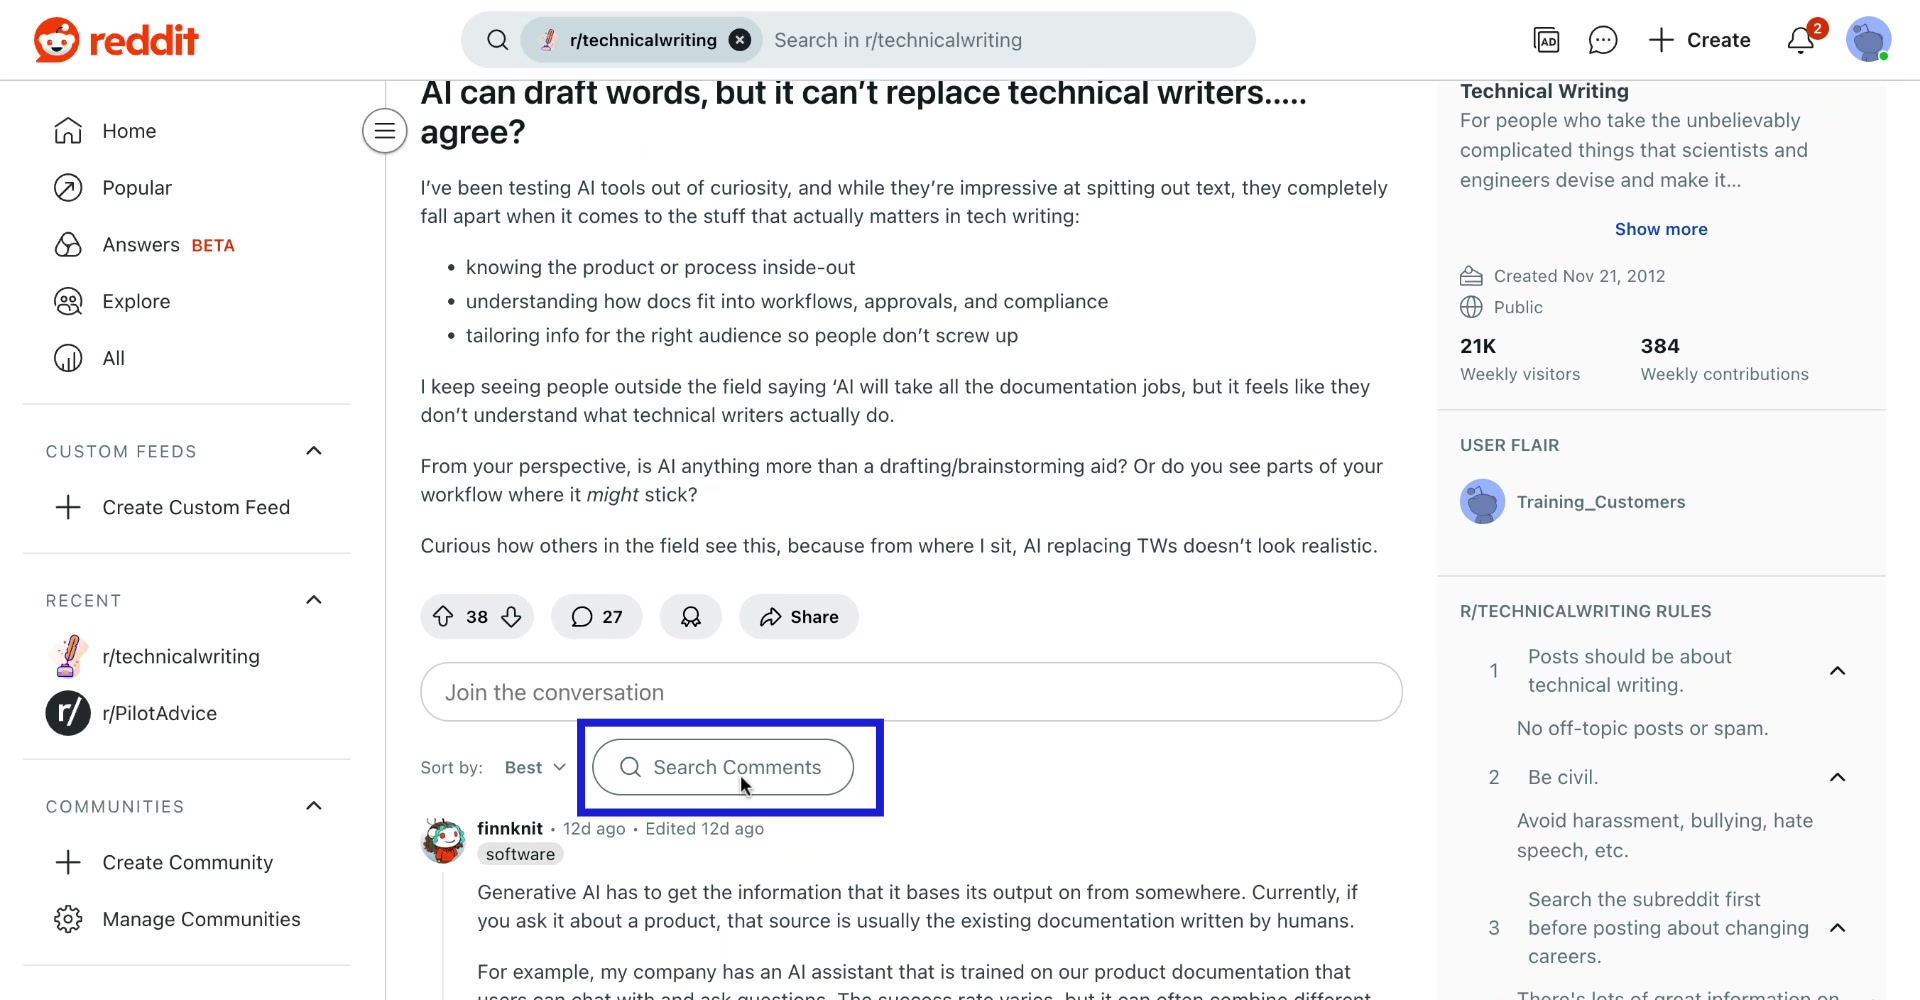Open your profile avatar menu

[1870, 40]
